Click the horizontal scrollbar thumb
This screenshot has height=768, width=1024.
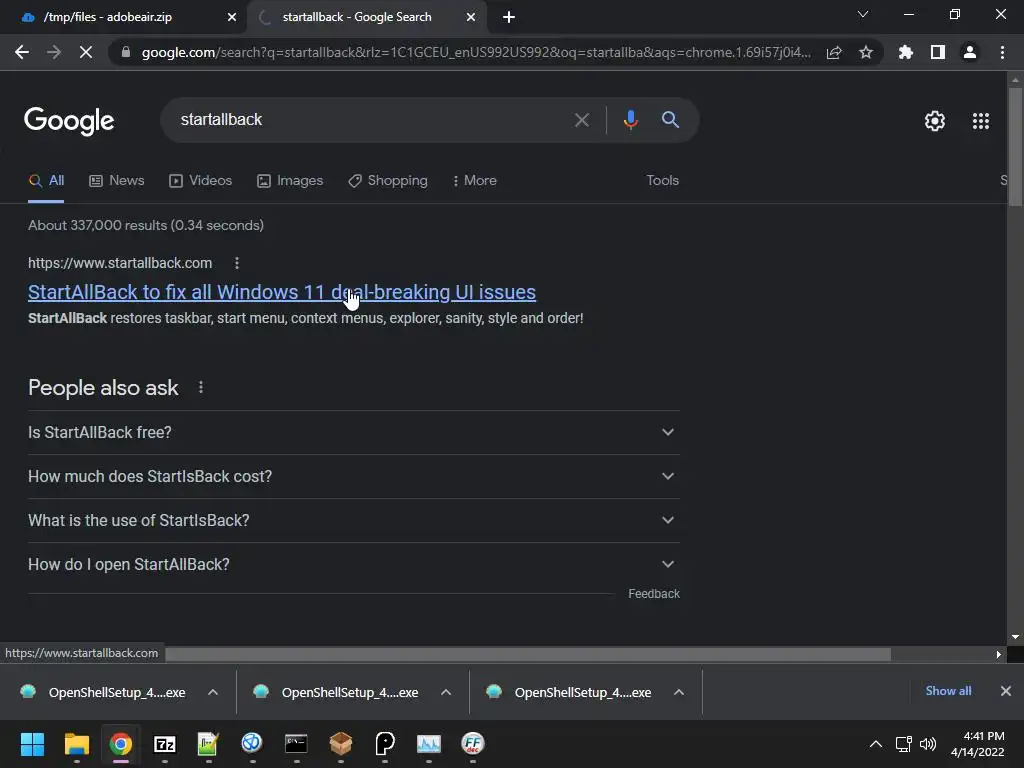pyautogui.click(x=528, y=654)
